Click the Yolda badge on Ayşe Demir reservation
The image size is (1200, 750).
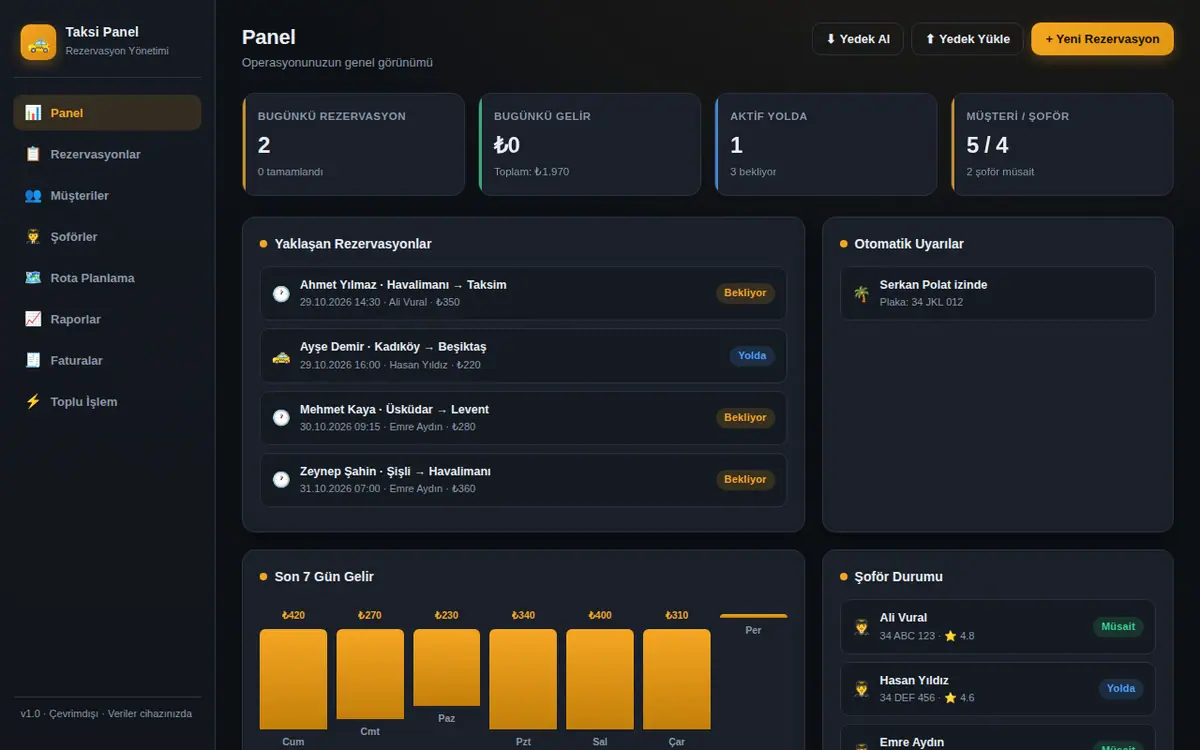click(x=752, y=355)
